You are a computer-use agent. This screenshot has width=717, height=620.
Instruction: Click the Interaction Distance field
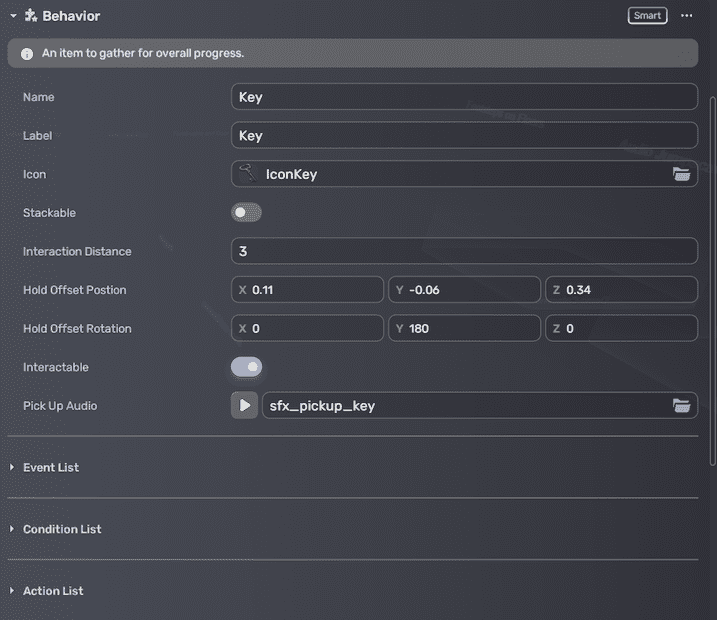(463, 251)
